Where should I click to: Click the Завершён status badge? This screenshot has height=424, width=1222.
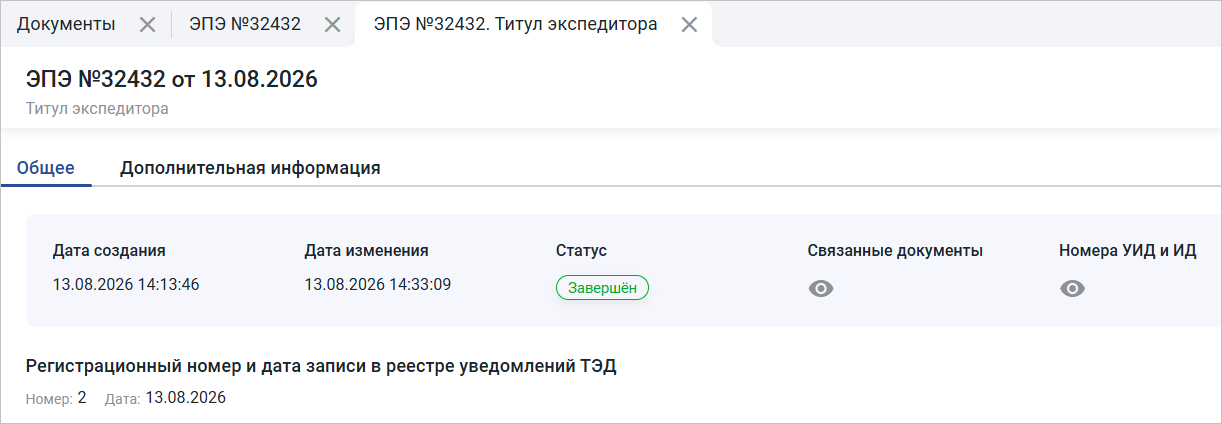click(603, 288)
